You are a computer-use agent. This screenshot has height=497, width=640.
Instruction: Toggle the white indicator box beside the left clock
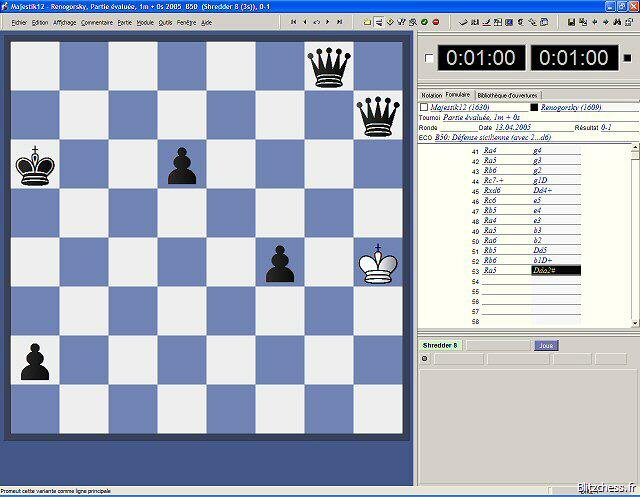click(x=429, y=58)
